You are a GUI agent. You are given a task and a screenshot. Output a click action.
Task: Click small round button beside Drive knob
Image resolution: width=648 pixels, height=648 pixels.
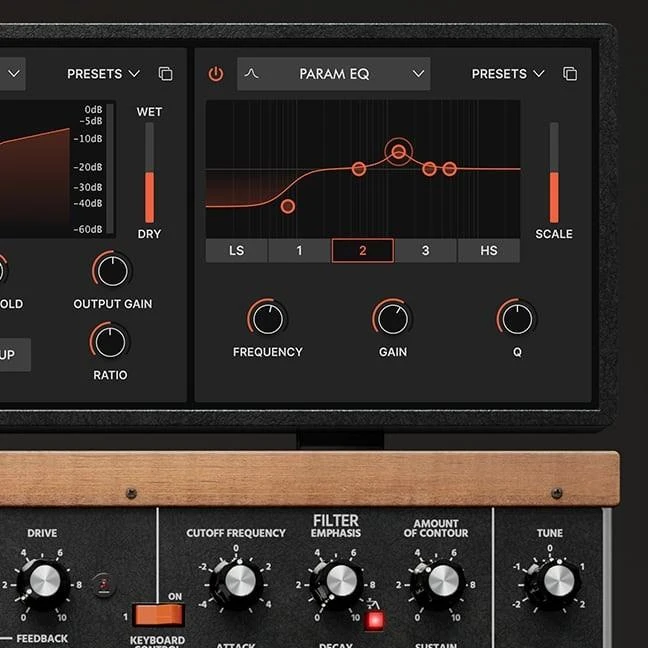pyautogui.click(x=103, y=585)
